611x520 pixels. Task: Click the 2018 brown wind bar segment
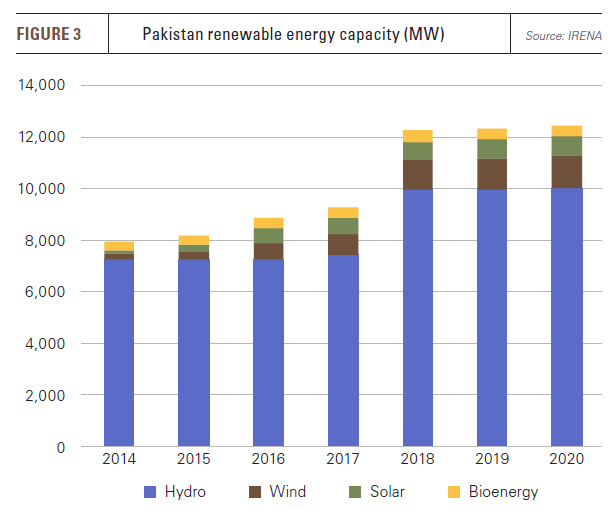[x=417, y=174]
